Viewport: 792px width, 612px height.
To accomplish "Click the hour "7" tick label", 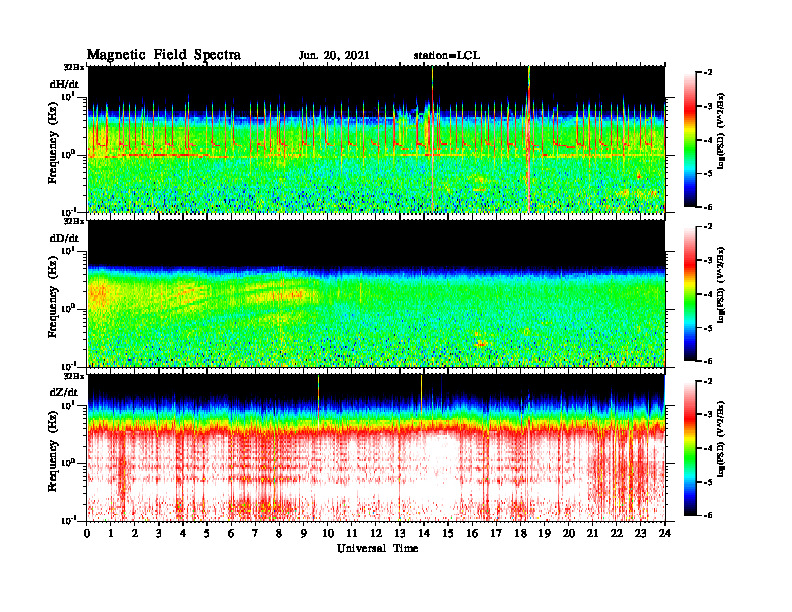I will [x=256, y=534].
